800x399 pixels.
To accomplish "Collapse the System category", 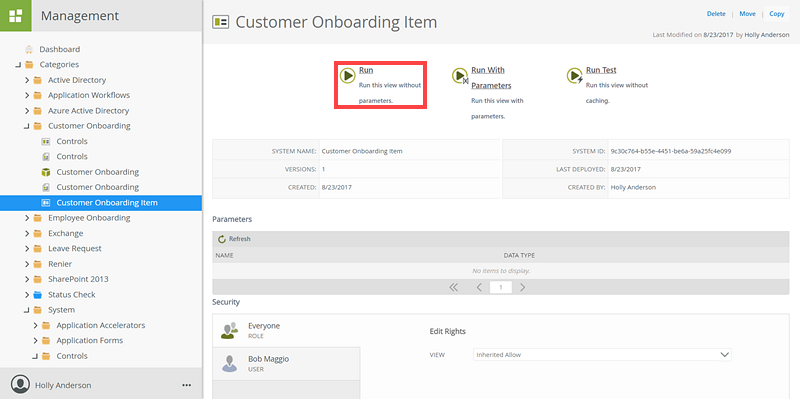I will click(x=27, y=310).
